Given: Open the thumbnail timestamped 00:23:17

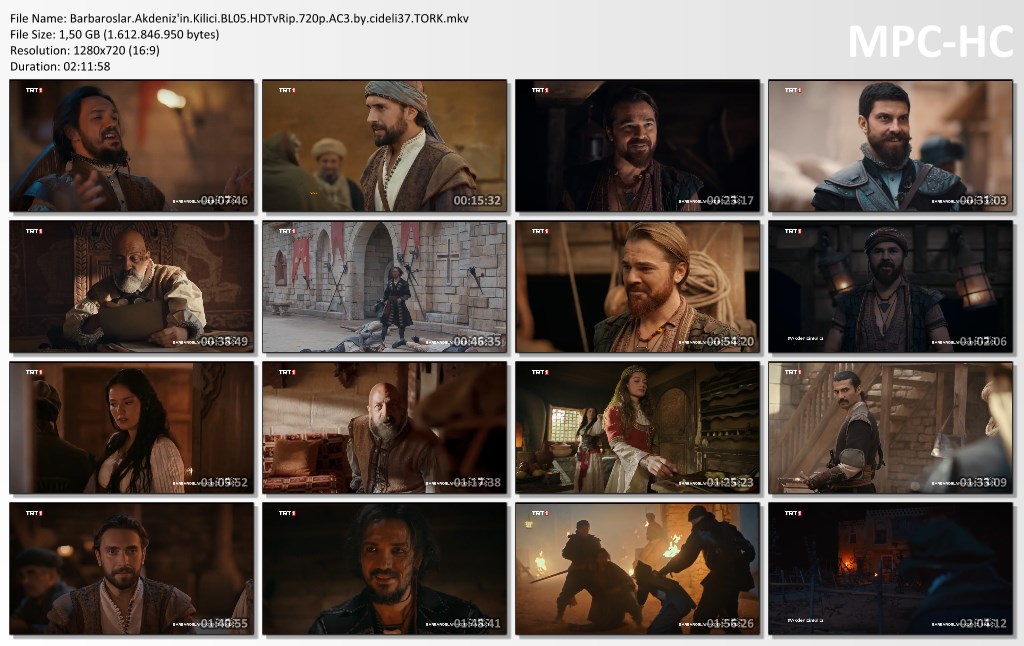Looking at the screenshot, I should pyautogui.click(x=637, y=146).
